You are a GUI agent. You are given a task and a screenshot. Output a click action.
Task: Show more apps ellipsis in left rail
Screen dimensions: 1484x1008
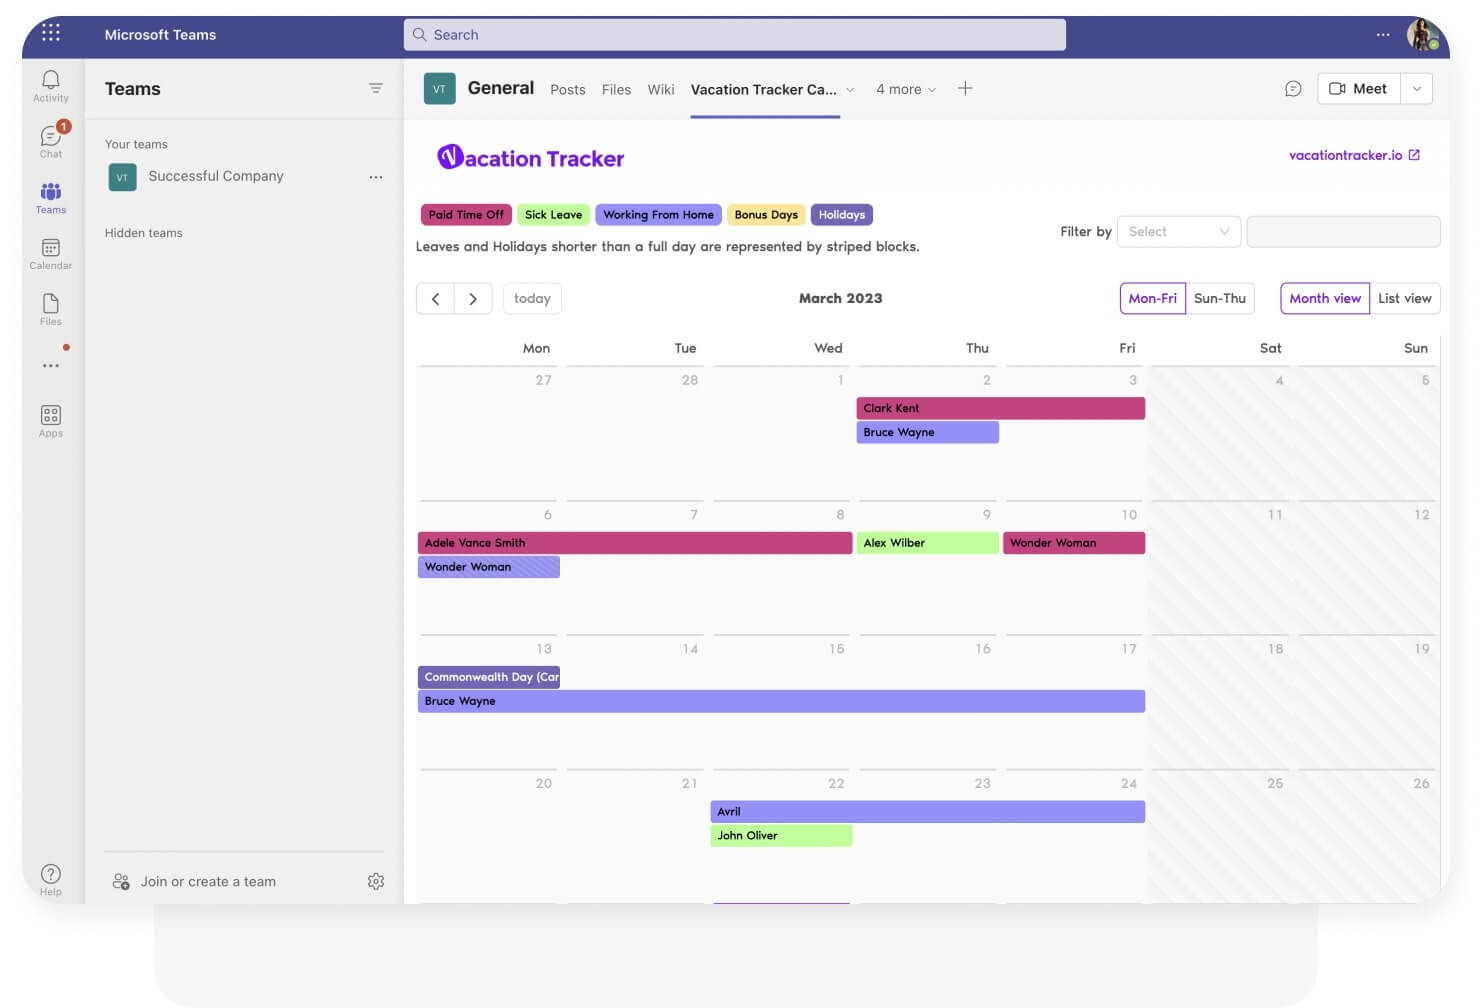coord(51,366)
